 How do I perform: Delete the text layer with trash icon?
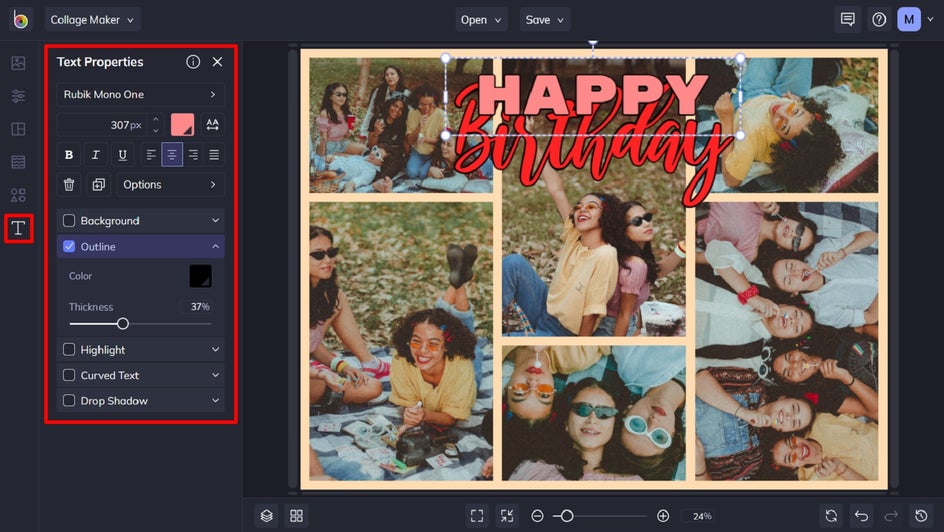pyautogui.click(x=69, y=185)
